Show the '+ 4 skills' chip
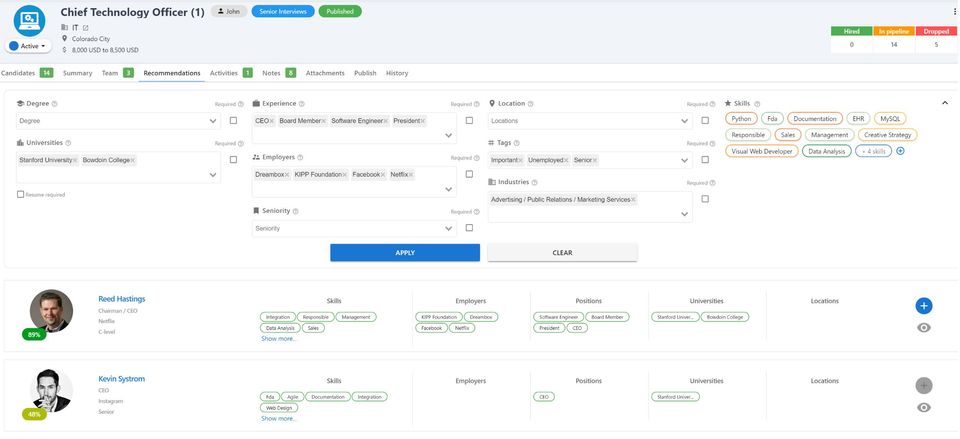 pyautogui.click(x=873, y=151)
